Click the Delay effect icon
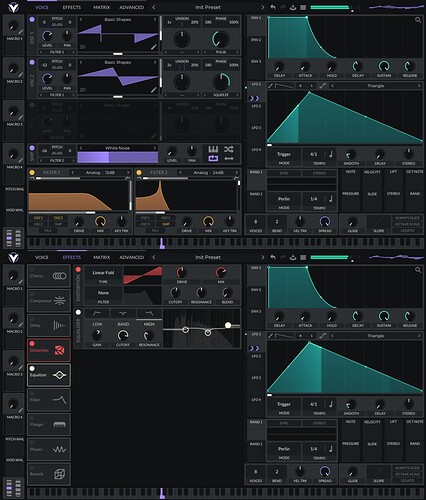 point(60,325)
